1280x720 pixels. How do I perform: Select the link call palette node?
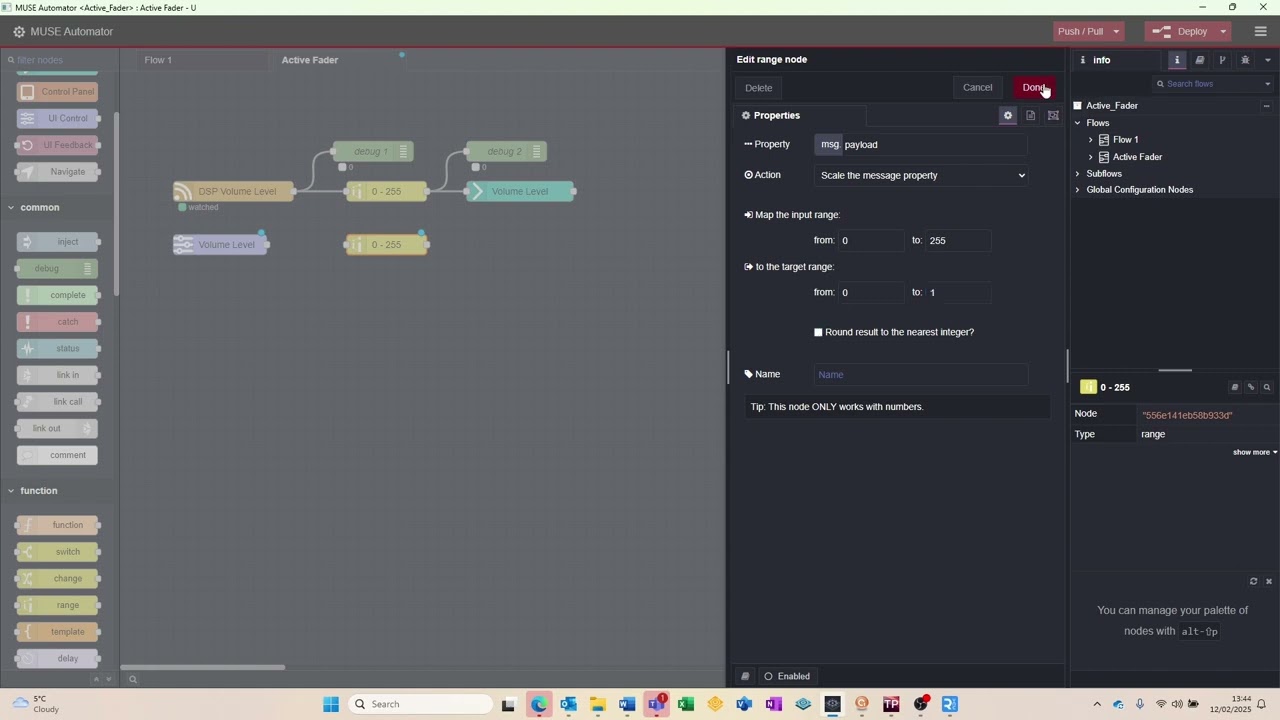[x=58, y=402]
